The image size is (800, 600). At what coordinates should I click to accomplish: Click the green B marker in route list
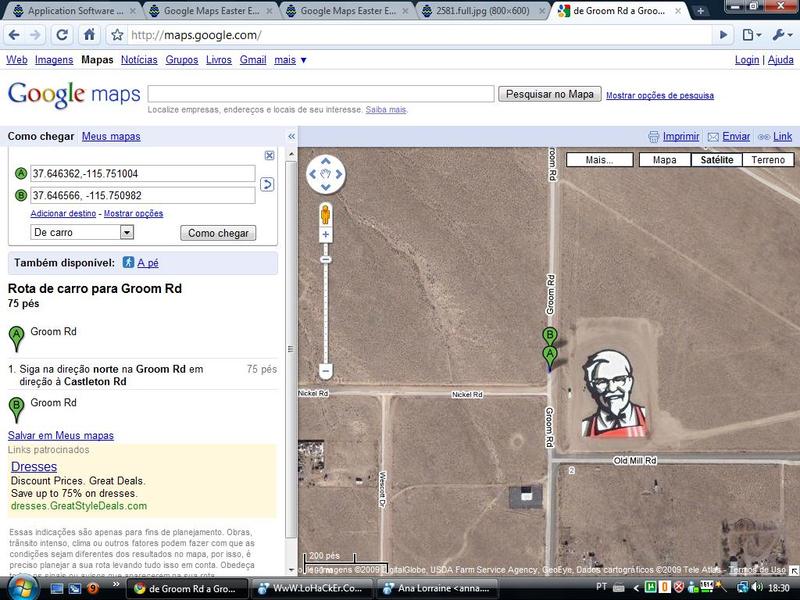point(16,410)
